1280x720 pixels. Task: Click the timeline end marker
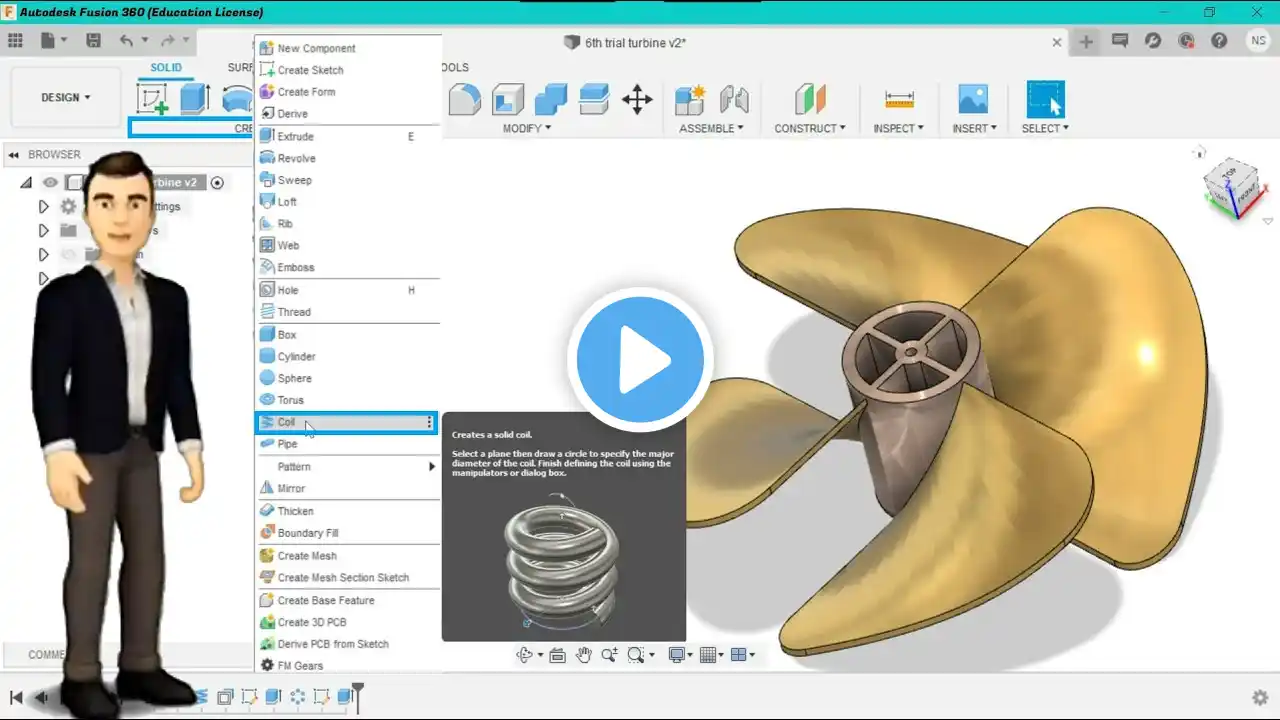tap(358, 697)
